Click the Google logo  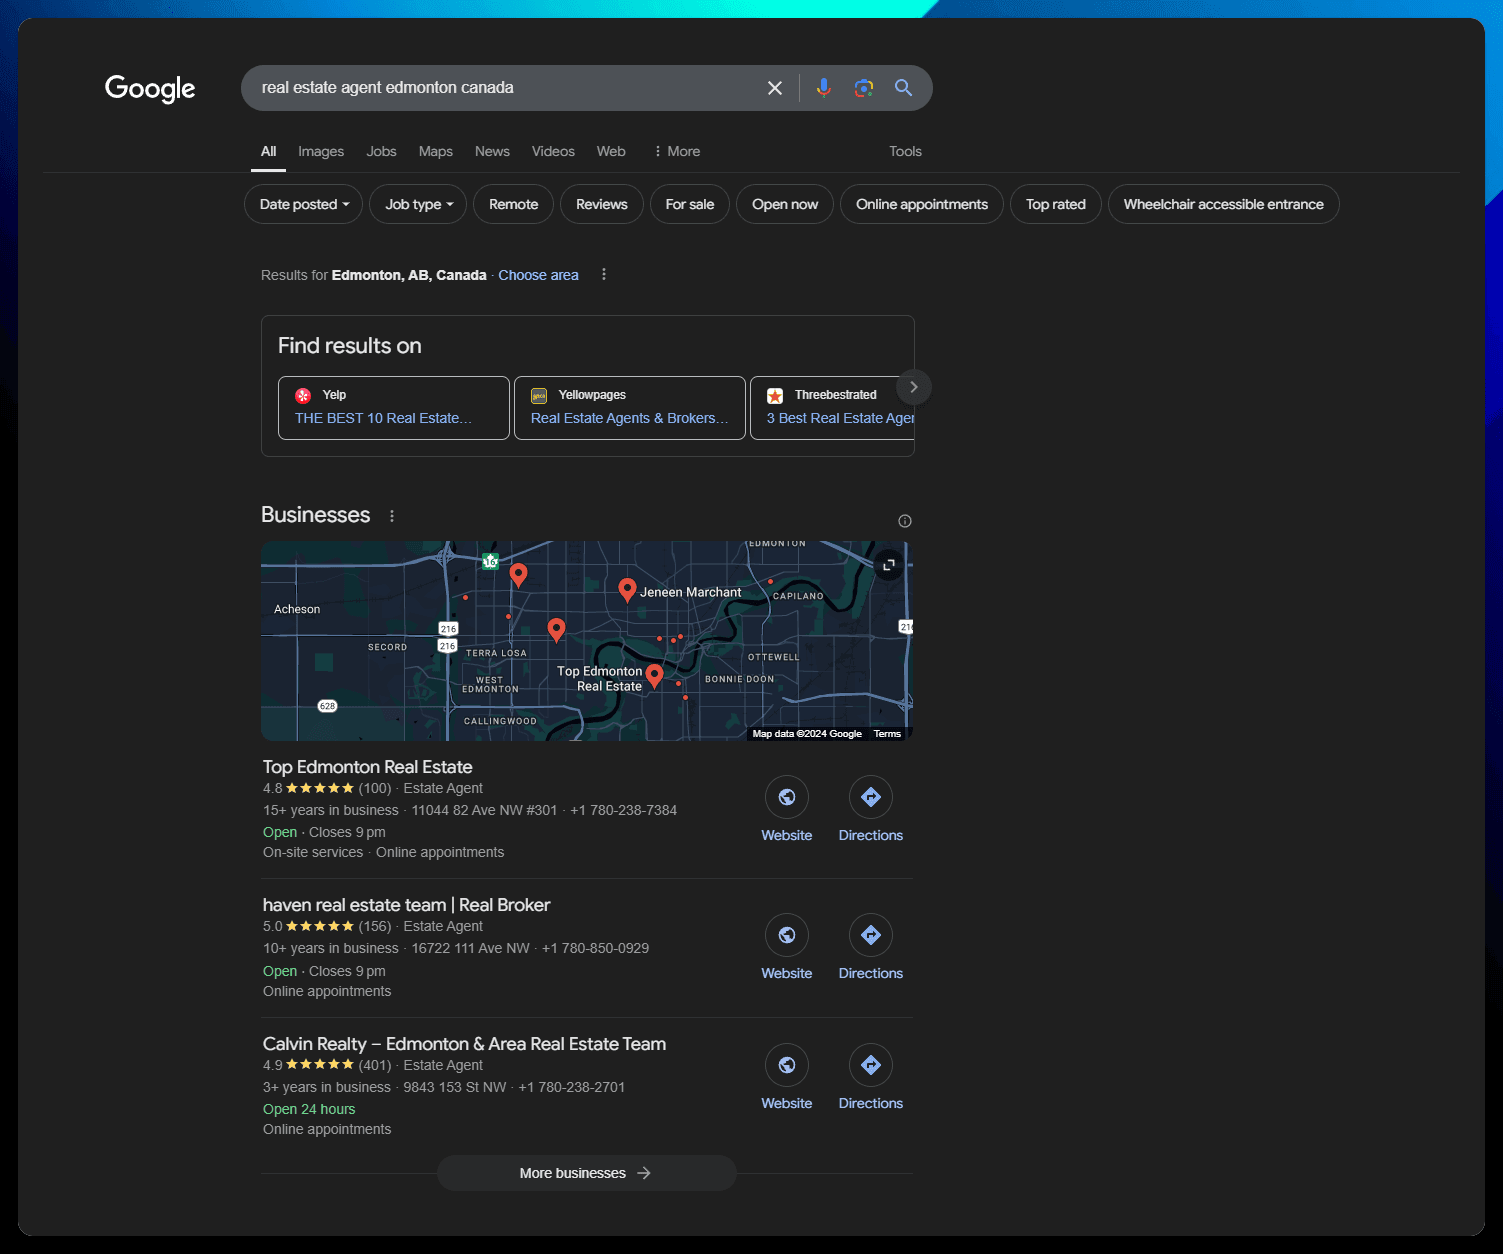[x=150, y=88]
